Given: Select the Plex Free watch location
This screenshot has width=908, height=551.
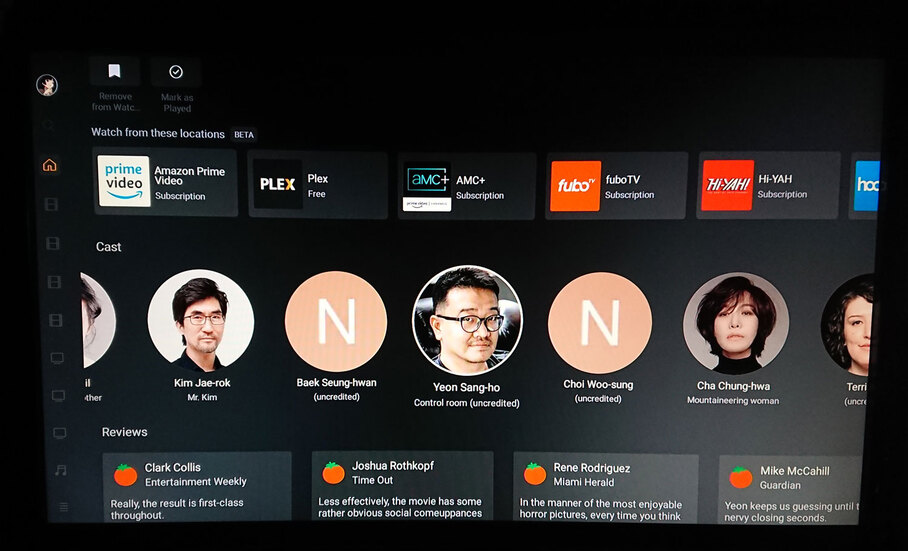Looking at the screenshot, I should 318,185.
